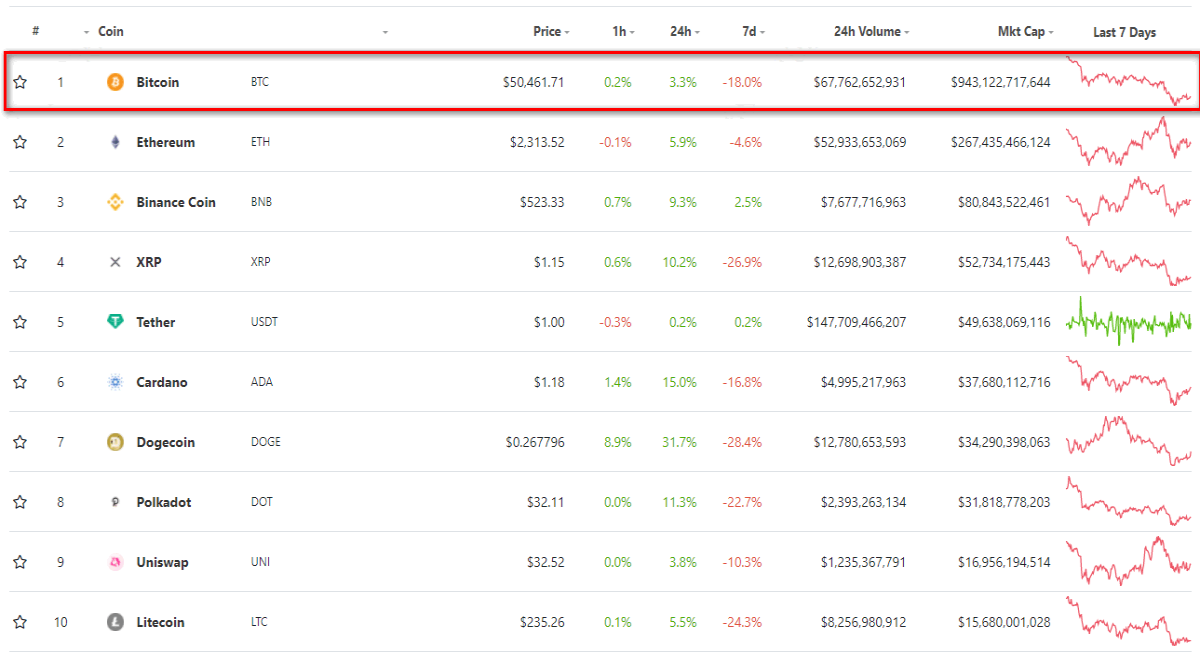Click the Bitcoin logo icon
Screen dimensions: 1200x656
pyautogui.click(x=115, y=82)
